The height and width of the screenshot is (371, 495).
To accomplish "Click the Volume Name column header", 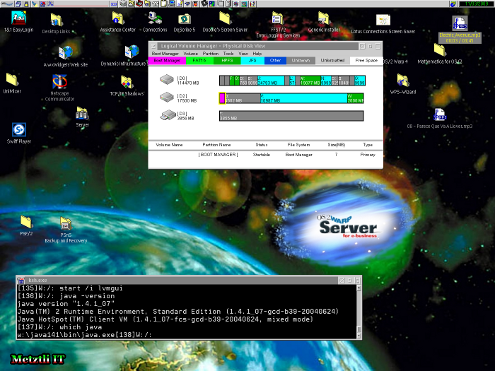I will coord(169,145).
